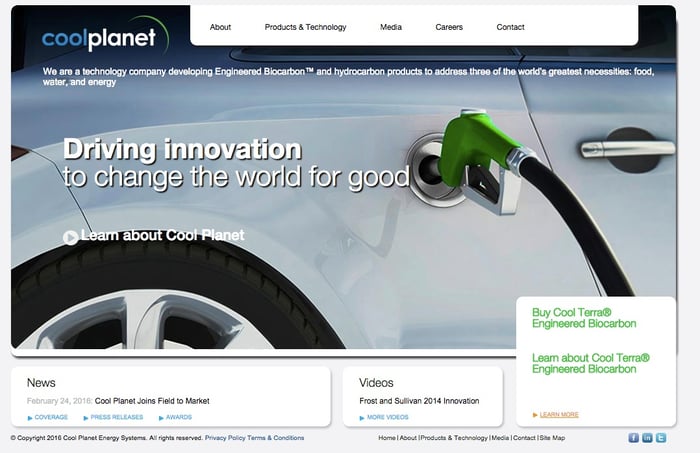Open the About menu item
The width and height of the screenshot is (700, 453).
220,27
